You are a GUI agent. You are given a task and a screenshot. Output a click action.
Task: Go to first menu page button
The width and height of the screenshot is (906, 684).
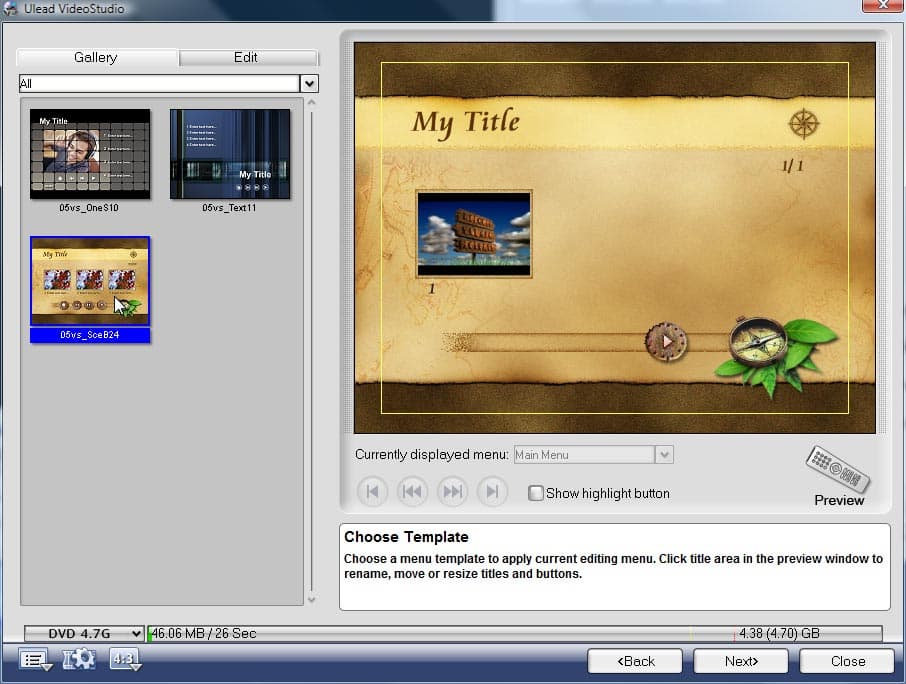tap(372, 492)
